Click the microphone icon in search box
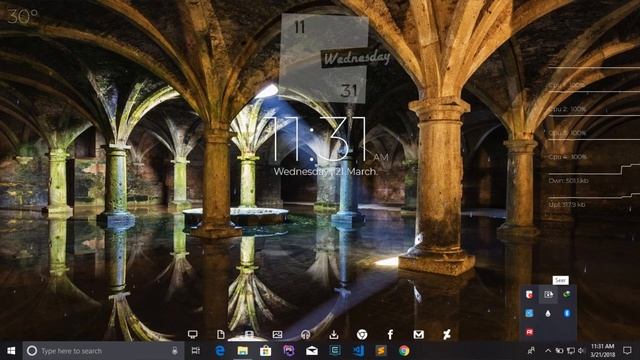 click(175, 351)
